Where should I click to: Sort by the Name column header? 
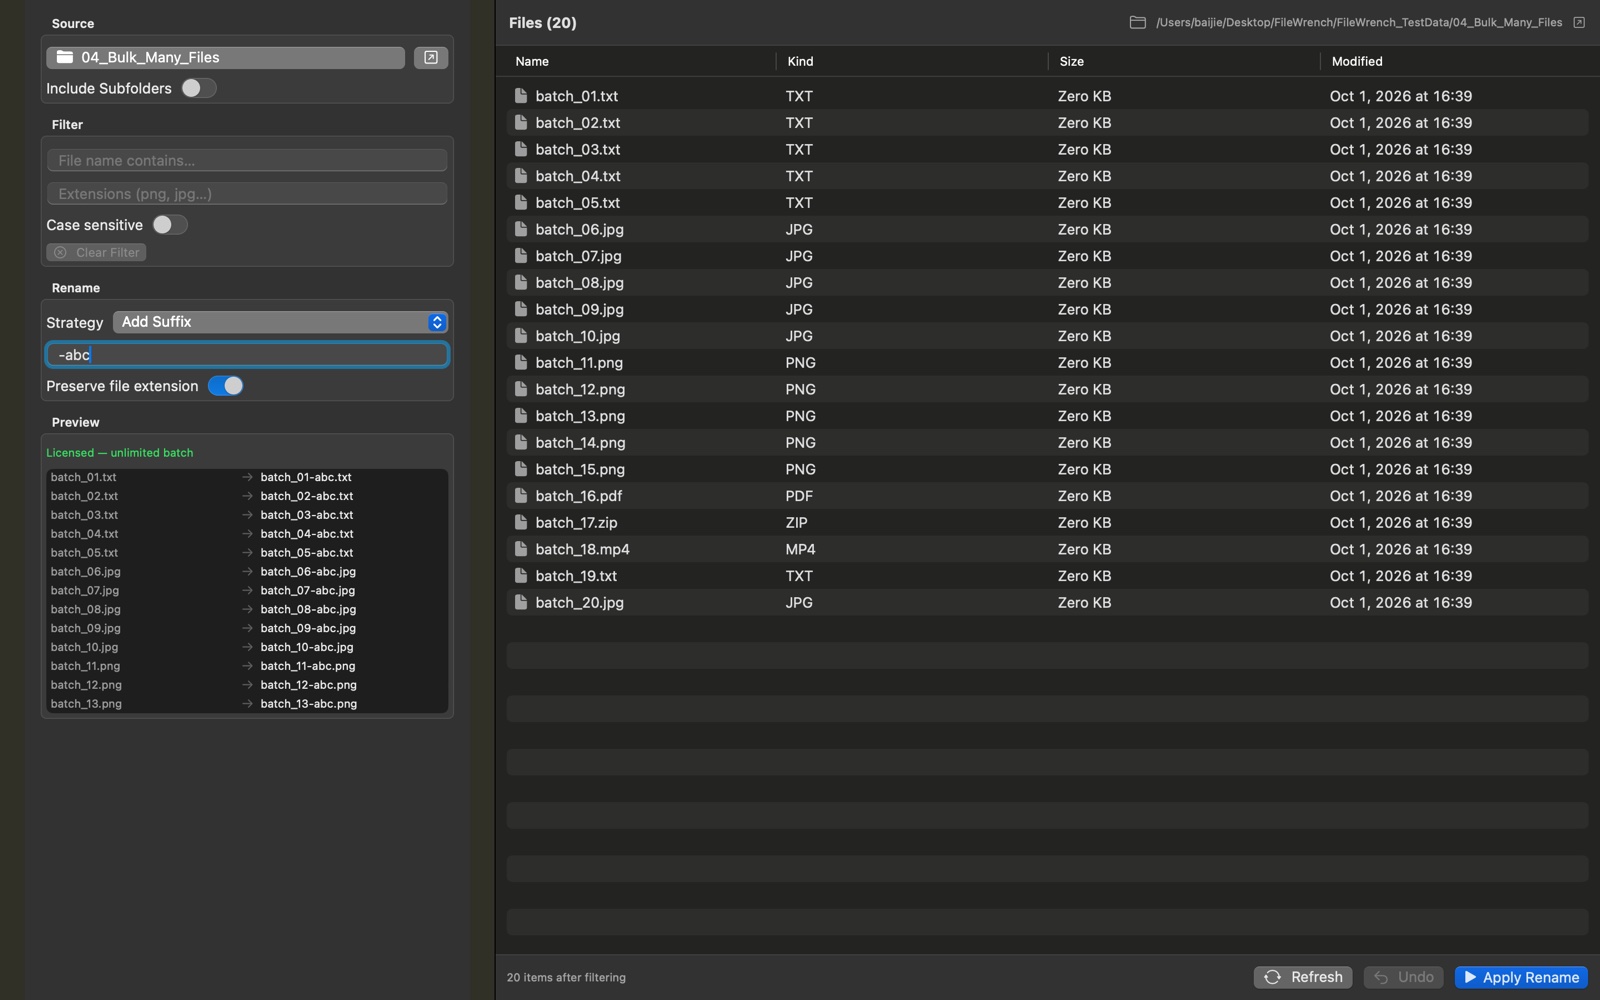(x=532, y=61)
